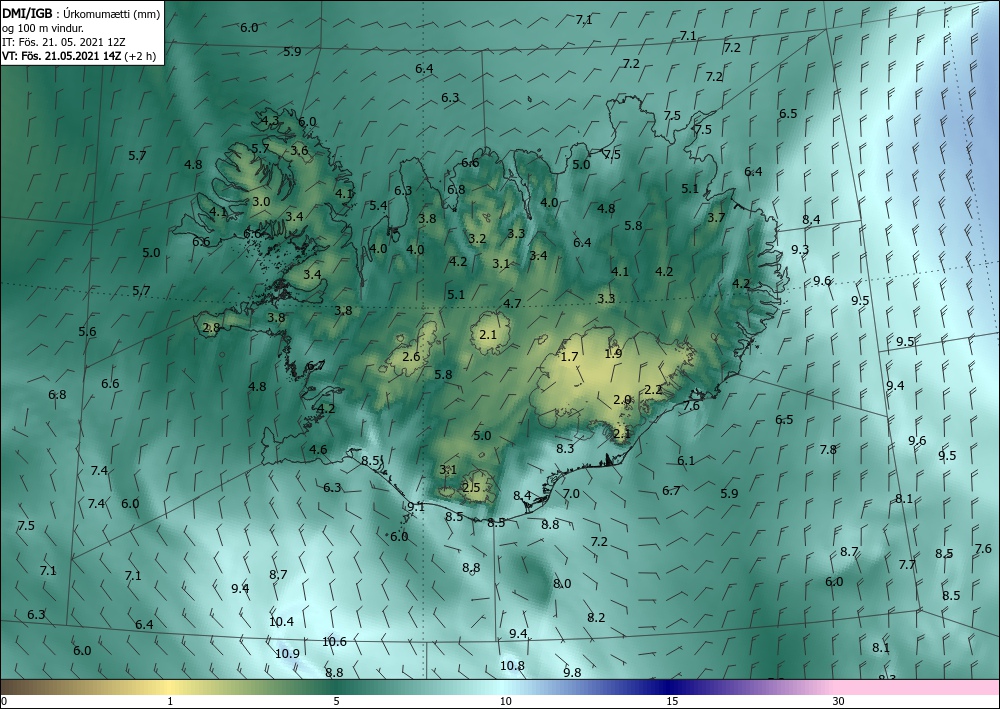The height and width of the screenshot is (709, 1000).
Task: Select the 9.1 value at the south coast
Action: click(x=416, y=507)
